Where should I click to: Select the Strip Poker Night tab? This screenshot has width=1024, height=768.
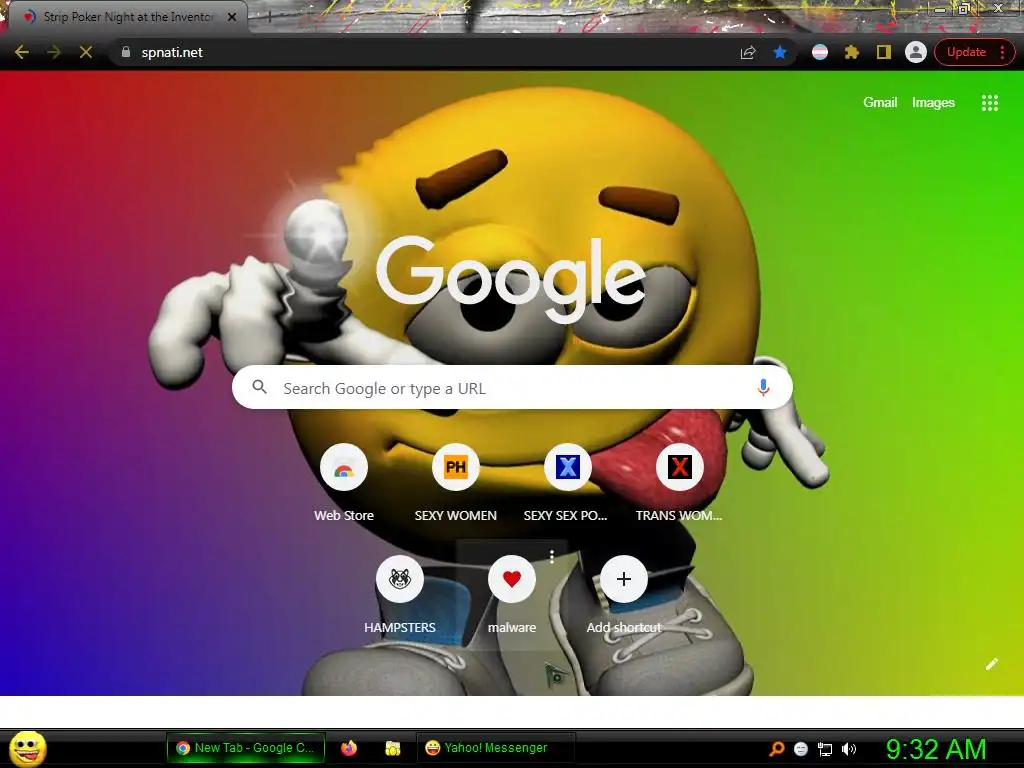(127, 17)
